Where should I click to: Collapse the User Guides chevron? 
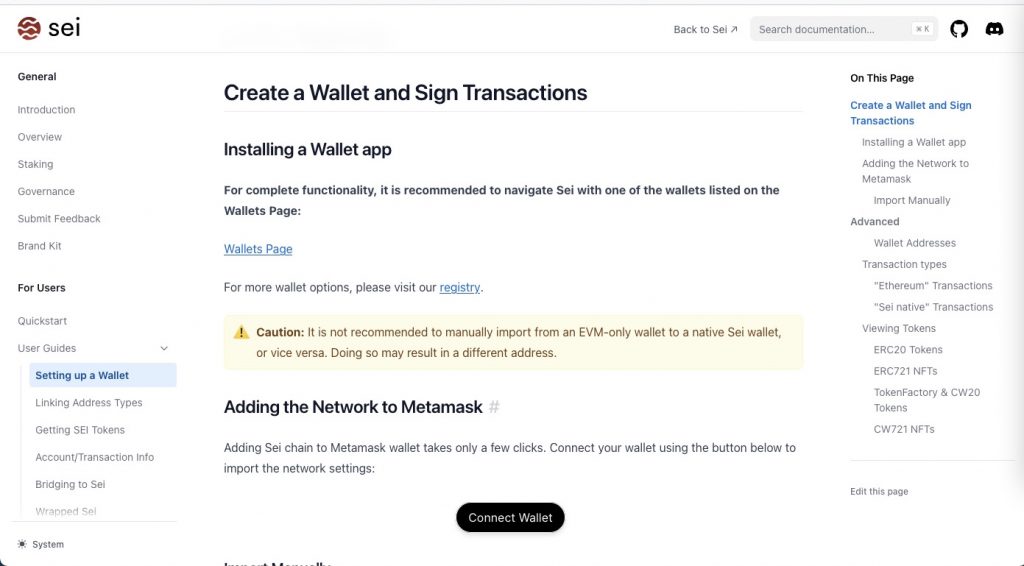pos(164,348)
